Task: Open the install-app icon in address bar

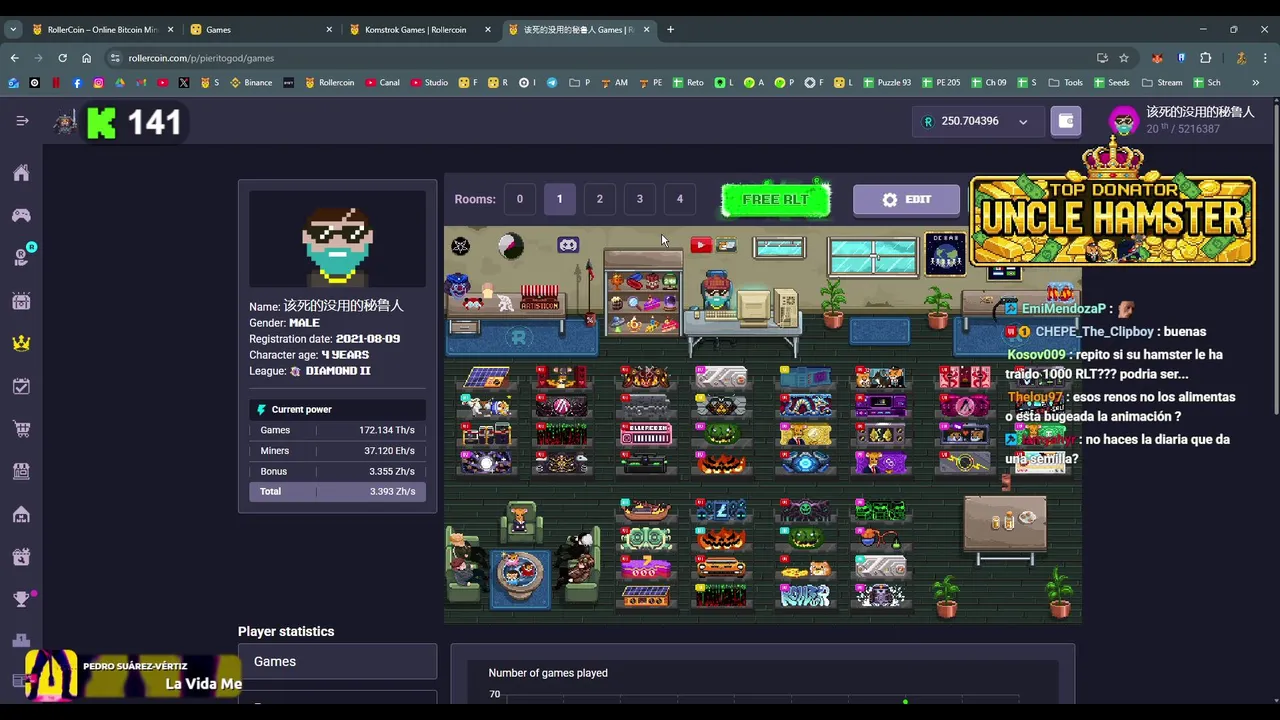Action: pyautogui.click(x=1102, y=58)
